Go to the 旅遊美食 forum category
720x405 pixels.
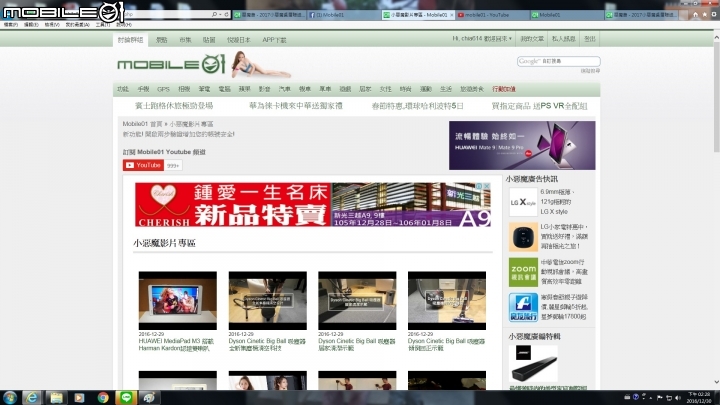pyautogui.click(x=472, y=89)
